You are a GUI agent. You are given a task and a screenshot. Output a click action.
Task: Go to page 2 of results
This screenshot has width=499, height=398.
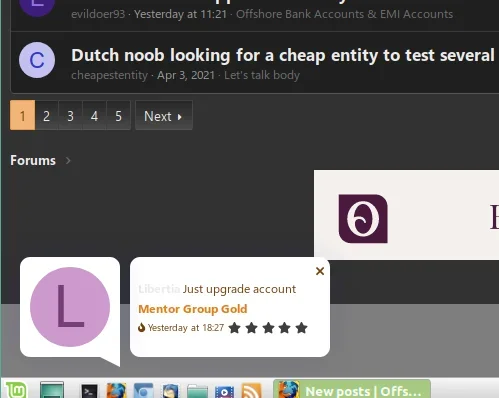pyautogui.click(x=46, y=115)
